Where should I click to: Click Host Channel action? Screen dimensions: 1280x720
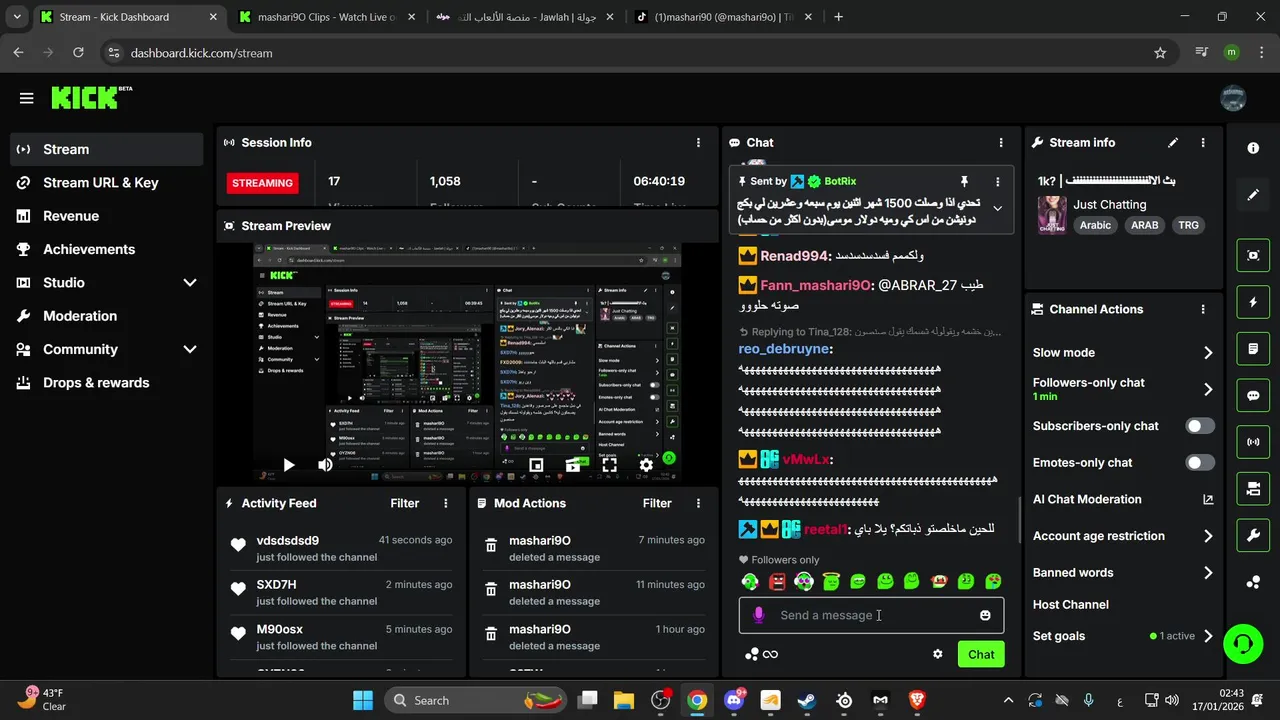coord(1071,605)
